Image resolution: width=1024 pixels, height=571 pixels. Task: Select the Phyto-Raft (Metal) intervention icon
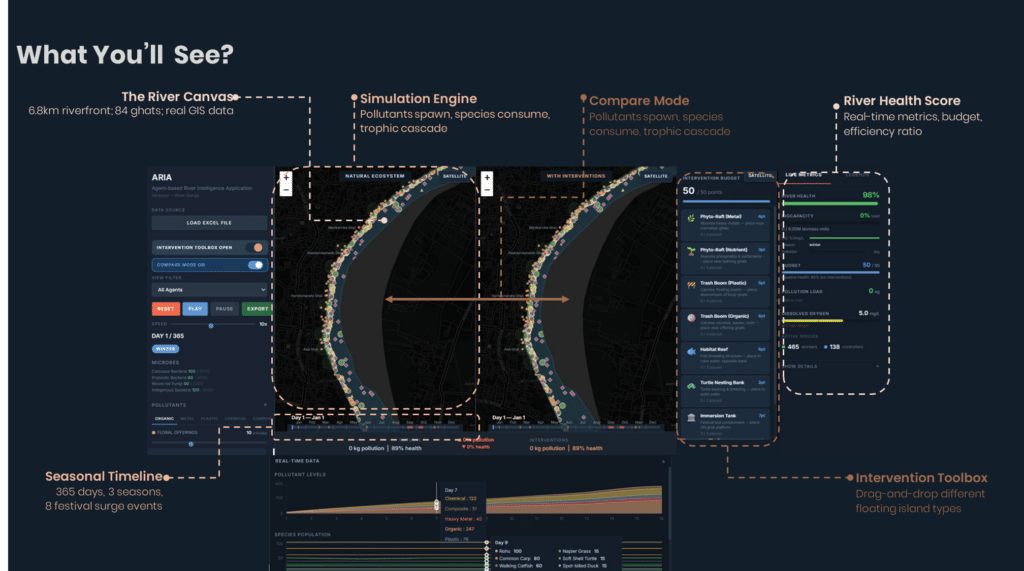click(x=690, y=217)
